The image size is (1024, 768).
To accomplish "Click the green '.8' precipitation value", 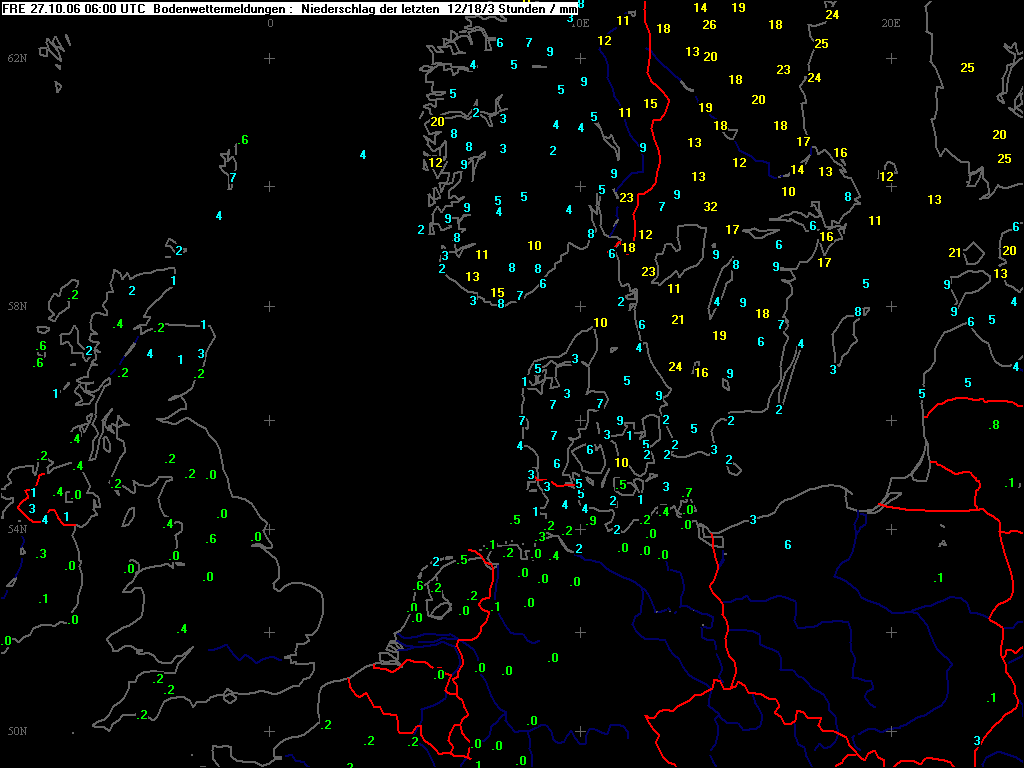I will [x=994, y=425].
